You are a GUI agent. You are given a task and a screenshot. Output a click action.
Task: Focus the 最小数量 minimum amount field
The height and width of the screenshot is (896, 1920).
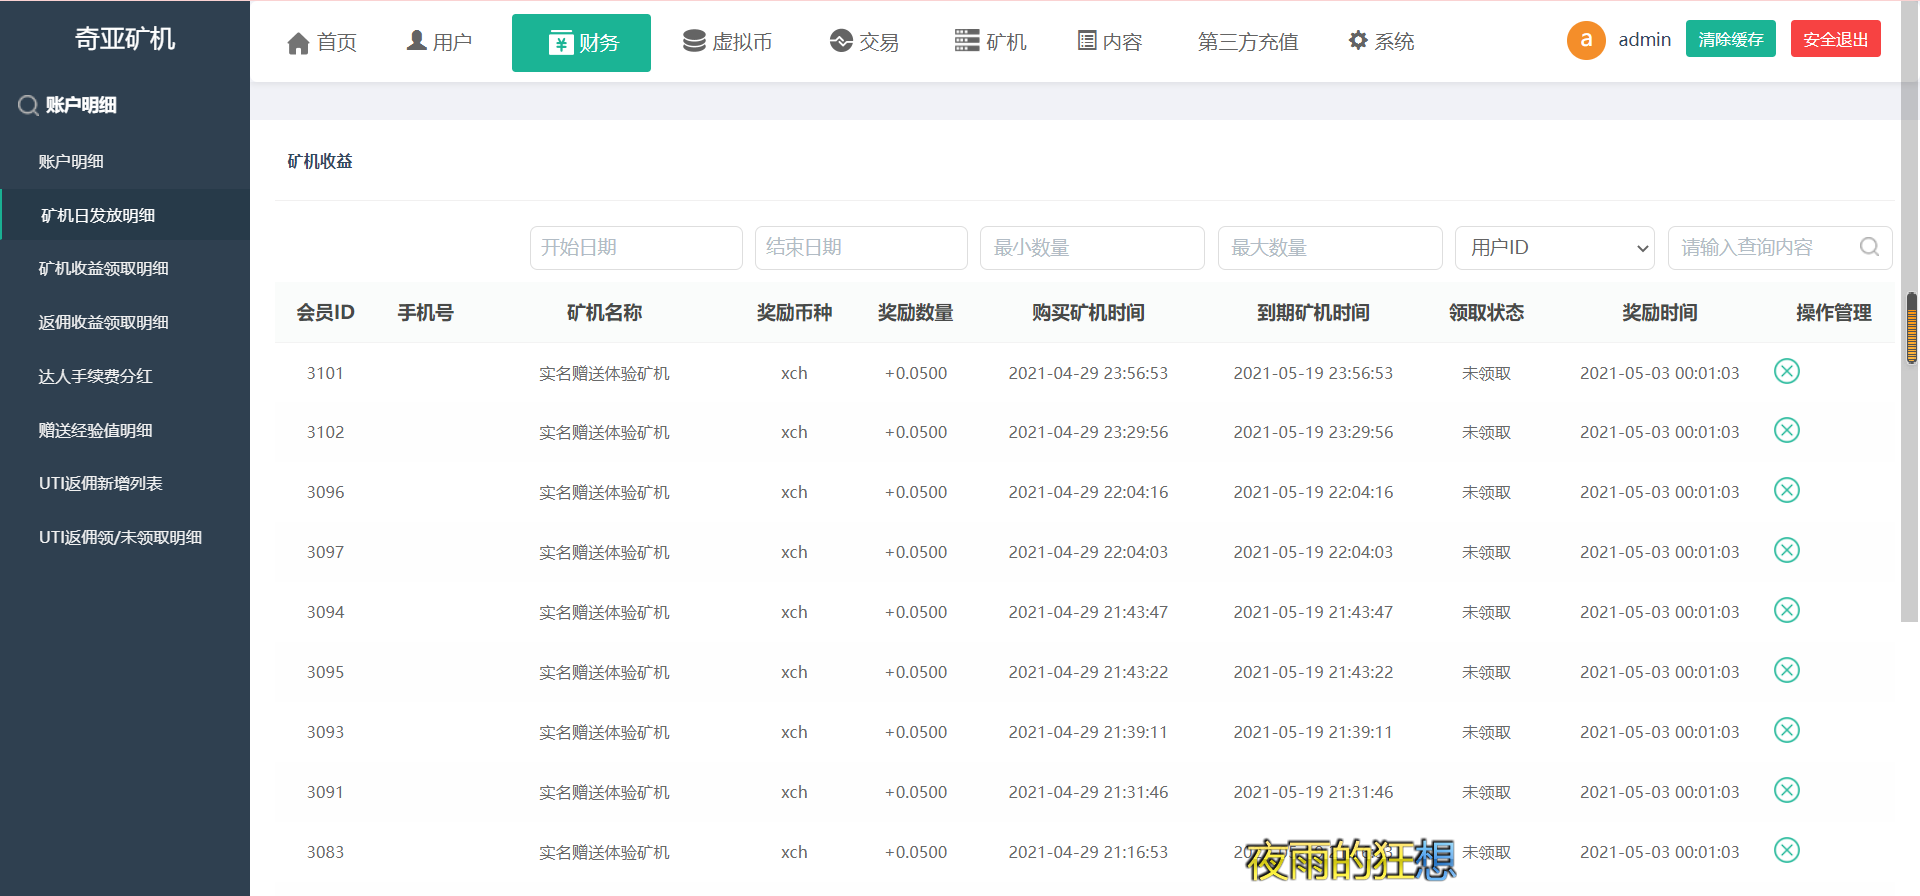point(1092,248)
